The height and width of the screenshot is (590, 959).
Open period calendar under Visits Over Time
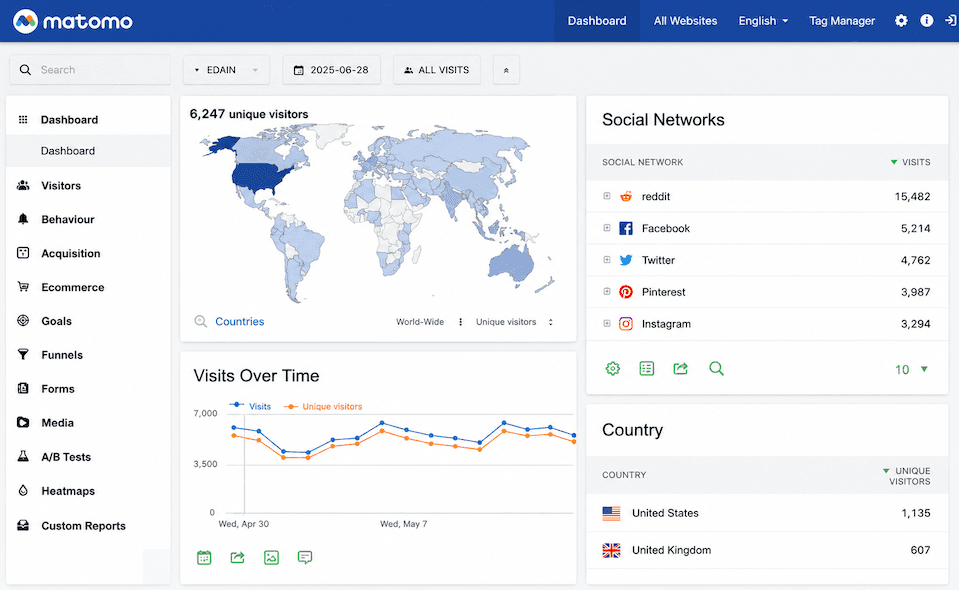(204, 558)
